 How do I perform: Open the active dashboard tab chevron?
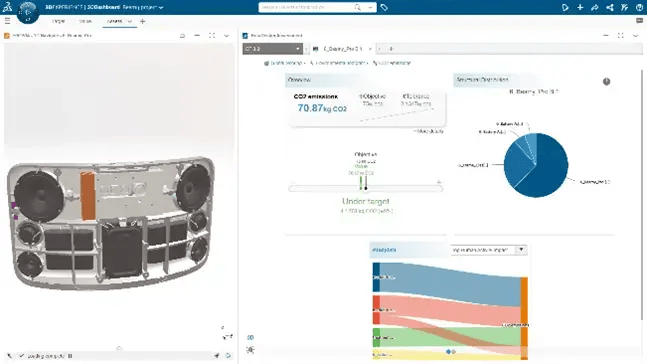130,21
